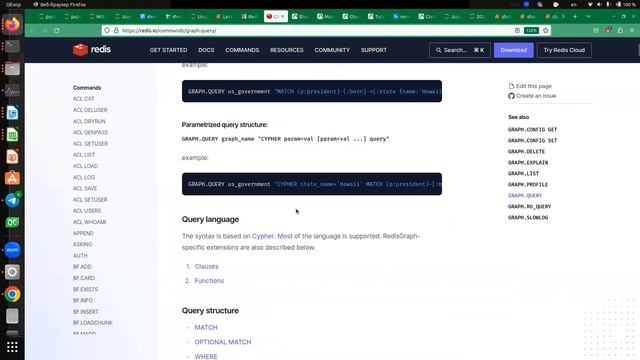This screenshot has width=640, height=360.
Task: Open Firefox from the Ubuntu dock
Action: 12,24
